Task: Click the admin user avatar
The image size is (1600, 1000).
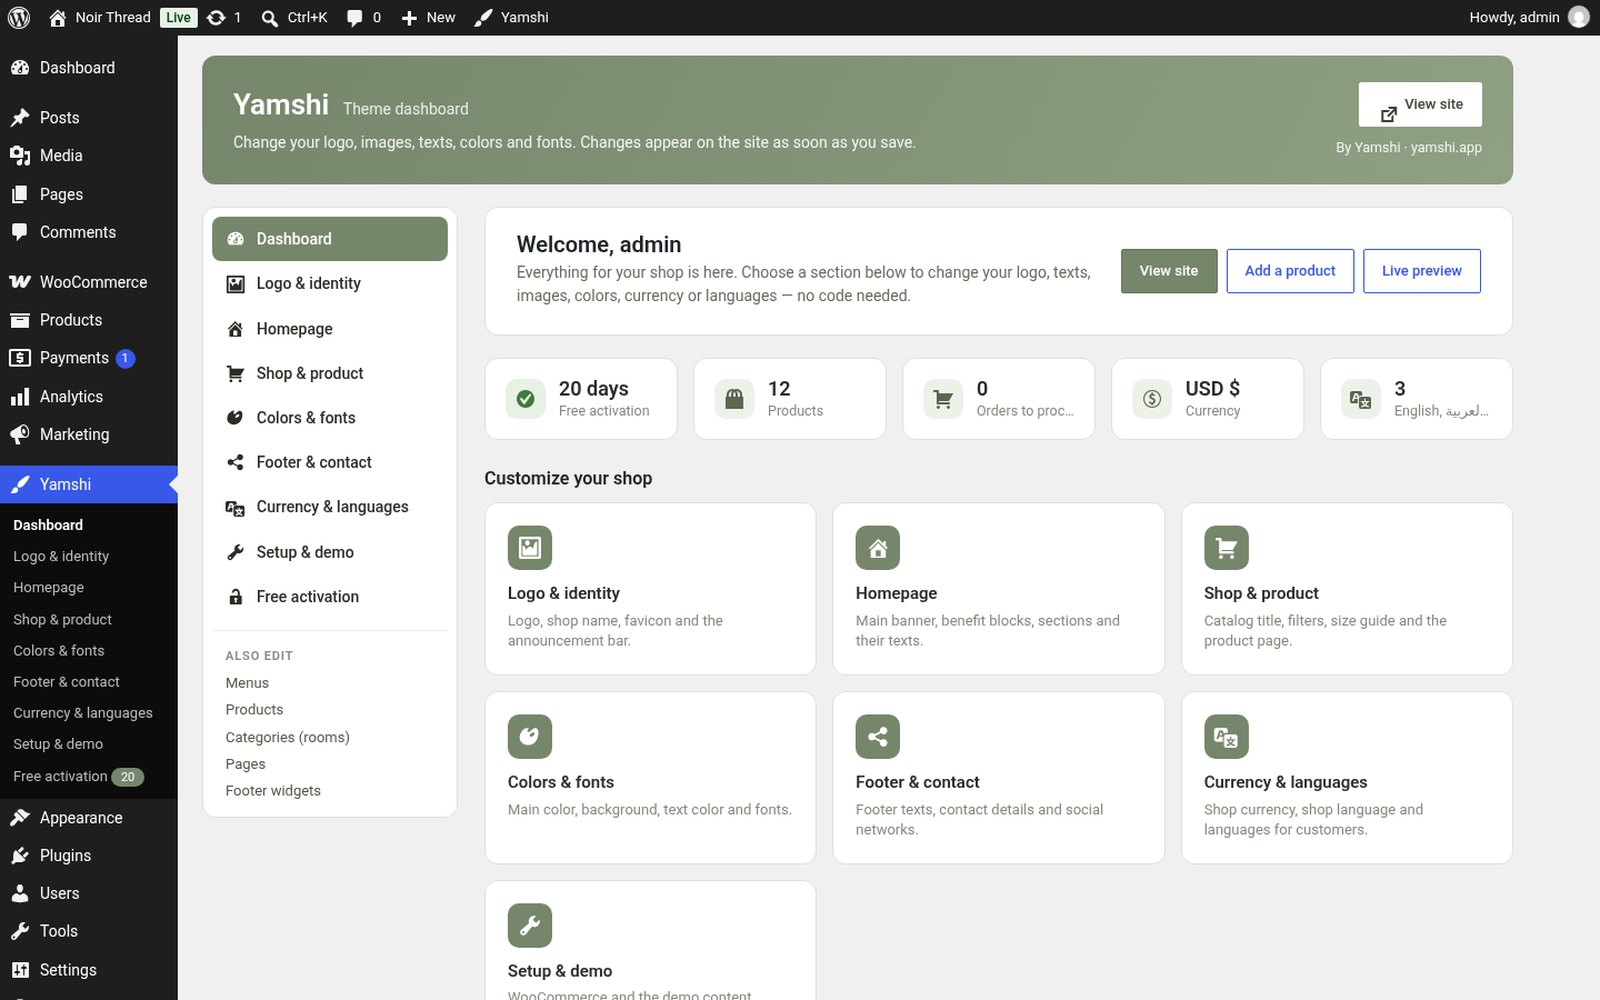Action: [x=1579, y=17]
